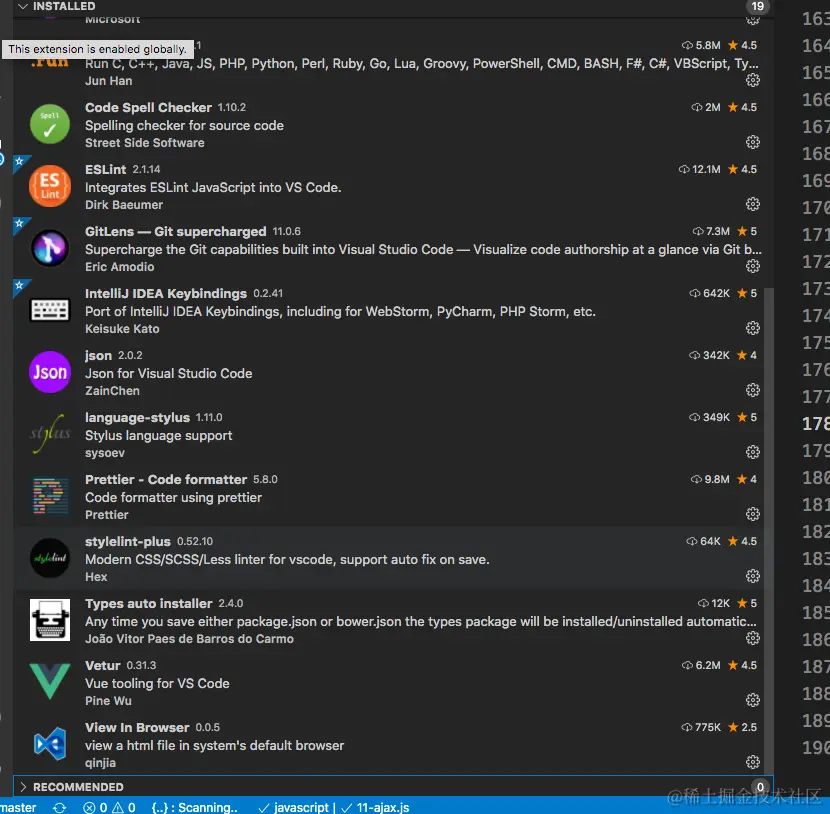This screenshot has height=814, width=830.
Task: Open manage gear for stylelint-plus
Action: 753,576
